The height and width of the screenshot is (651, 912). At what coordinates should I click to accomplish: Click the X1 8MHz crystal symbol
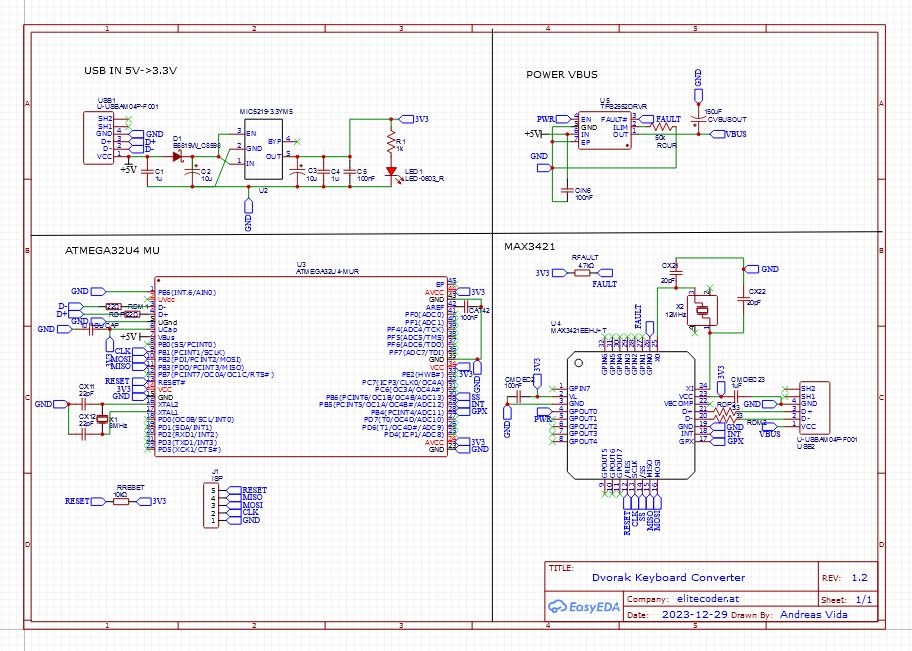102,419
